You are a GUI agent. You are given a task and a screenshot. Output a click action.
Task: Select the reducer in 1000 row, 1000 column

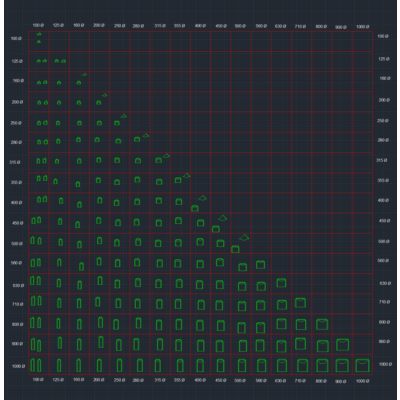click(362, 365)
